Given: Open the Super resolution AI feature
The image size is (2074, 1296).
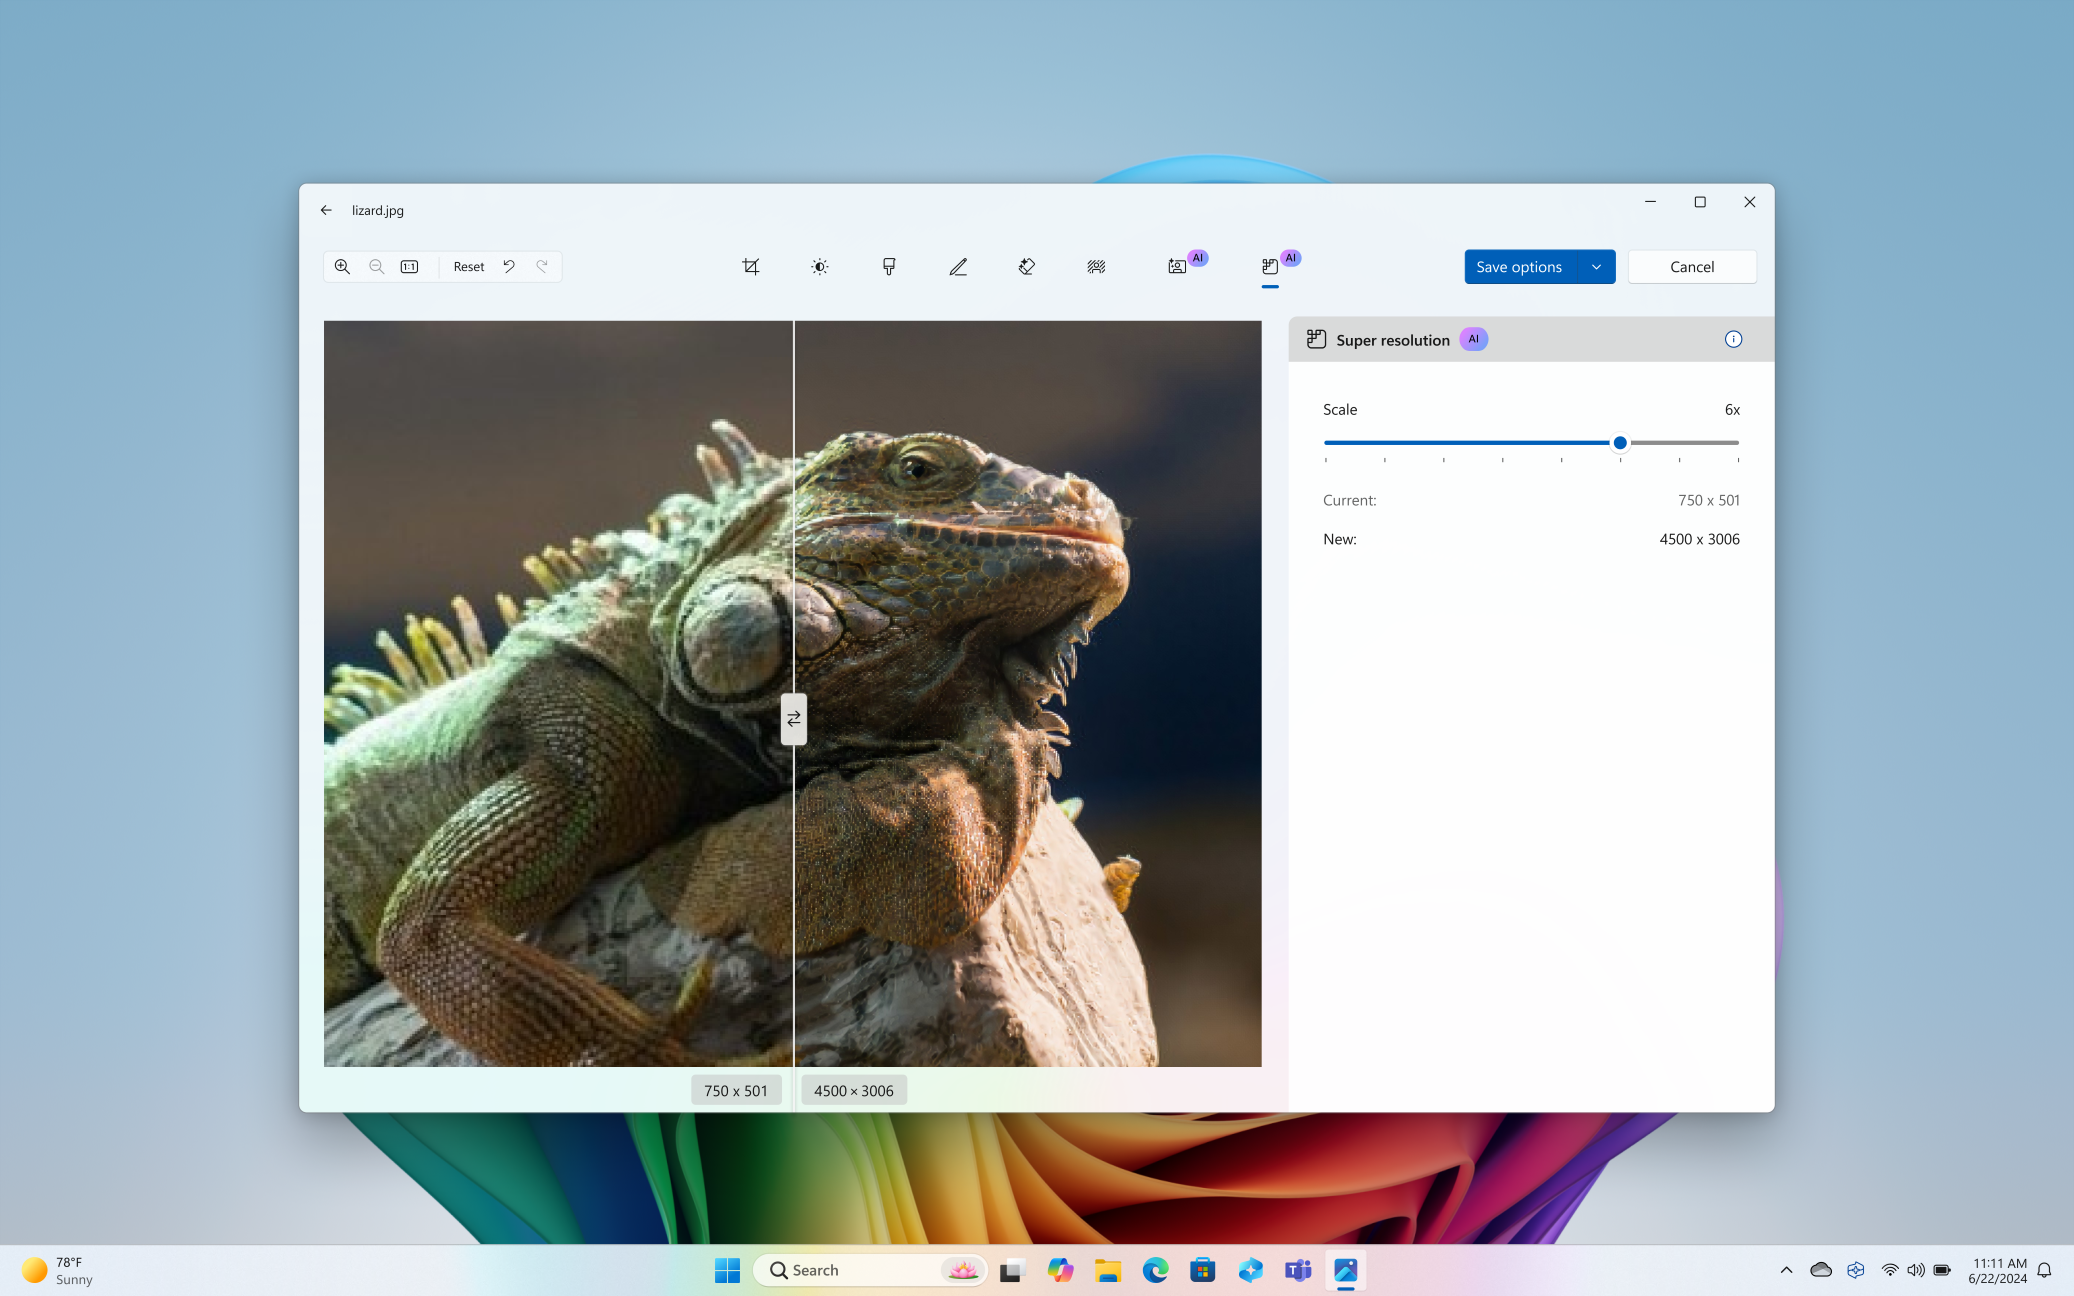Looking at the screenshot, I should coord(1271,266).
